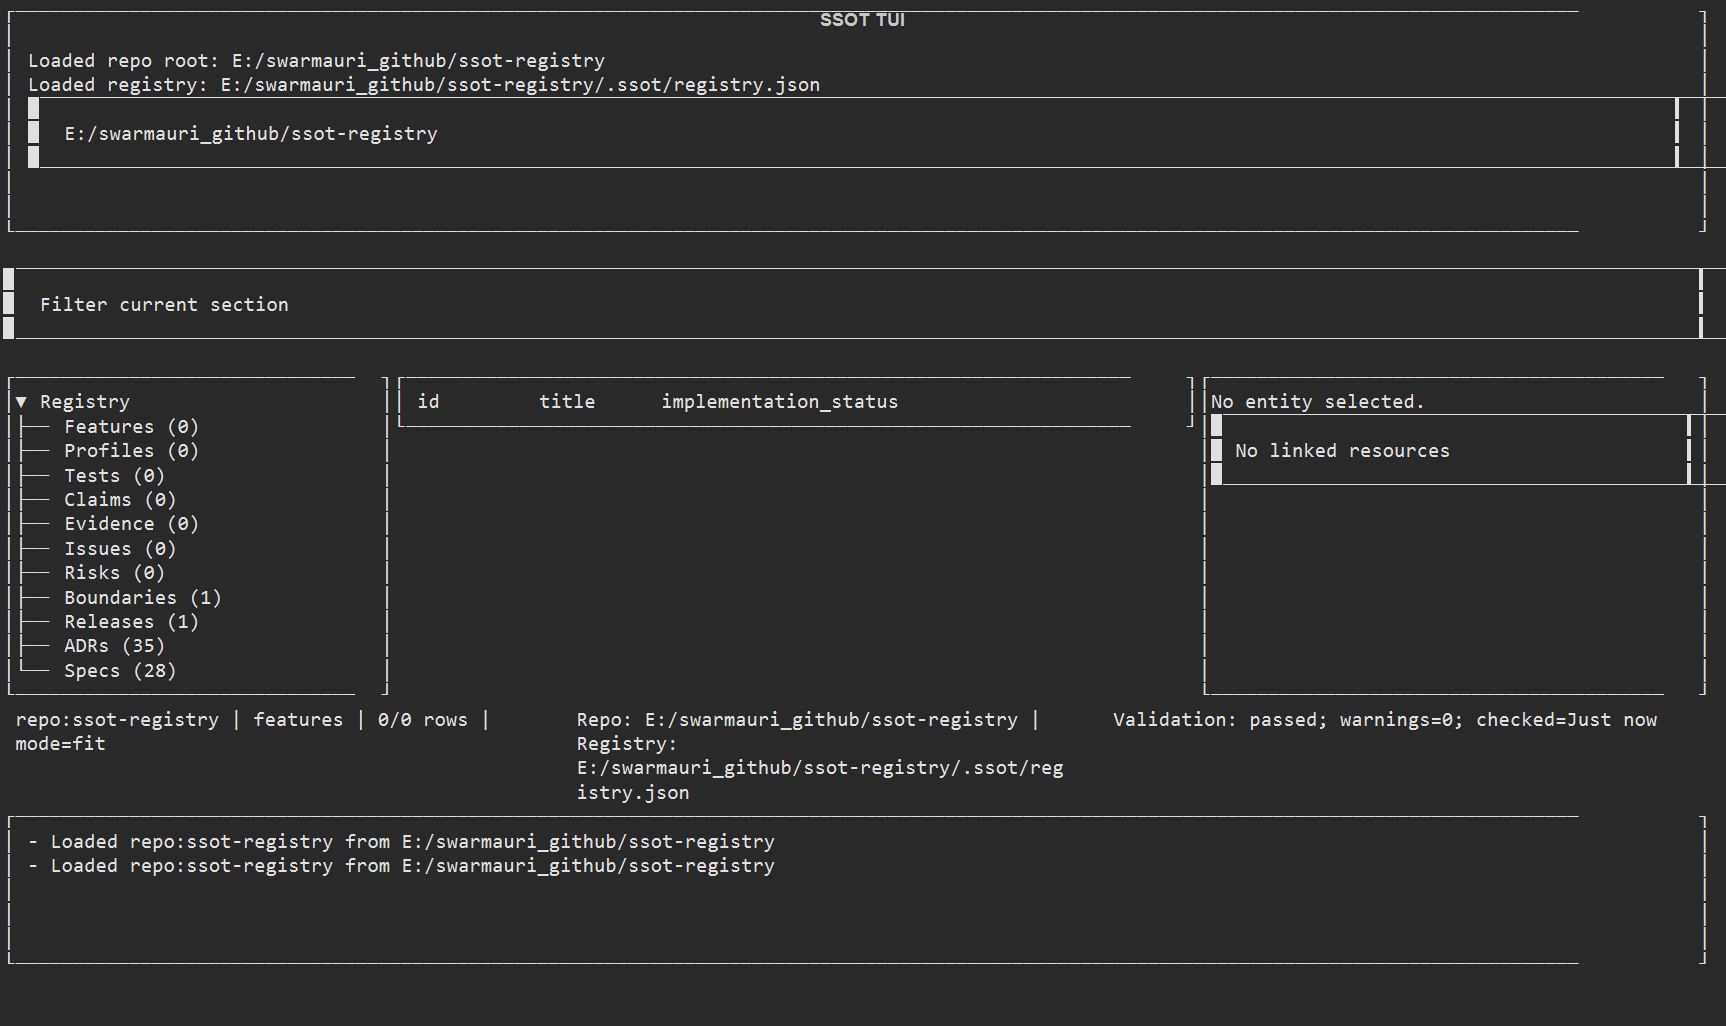Click the repo path input E:/swarmauri_github/ssot-registry
This screenshot has height=1026, width=1726.
point(854,133)
